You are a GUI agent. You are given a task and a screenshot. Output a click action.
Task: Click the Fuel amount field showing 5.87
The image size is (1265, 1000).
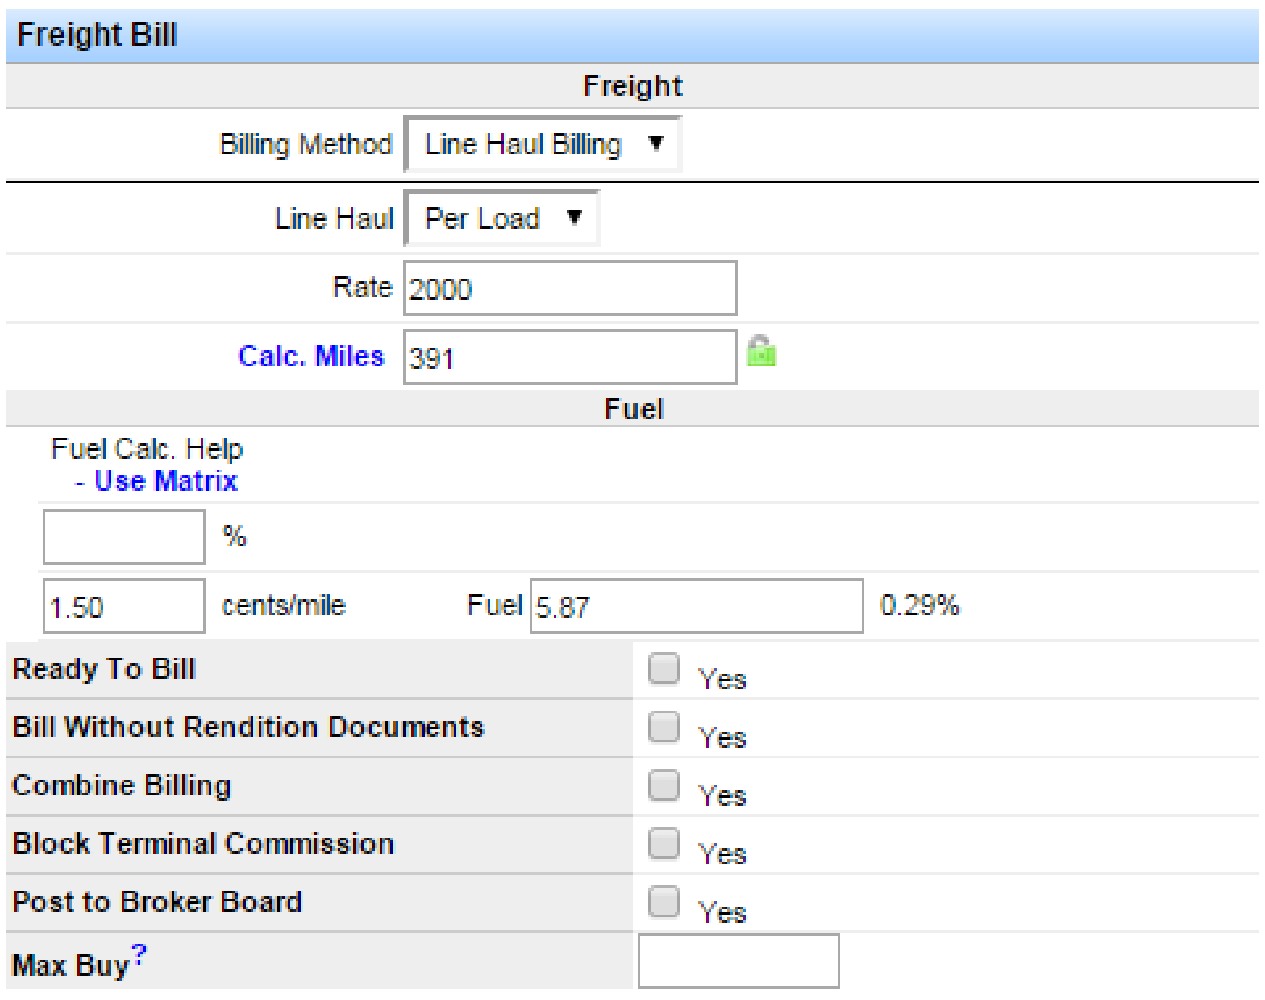(696, 606)
